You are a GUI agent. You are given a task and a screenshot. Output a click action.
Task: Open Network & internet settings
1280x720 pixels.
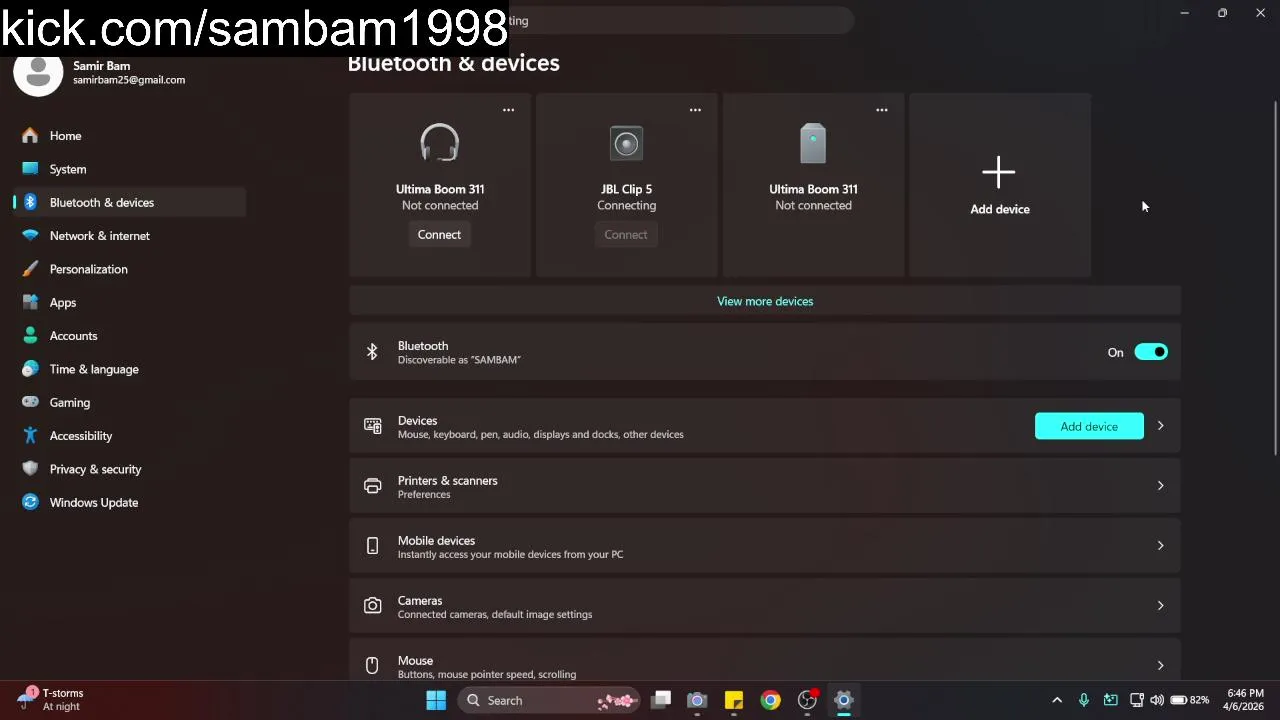click(x=100, y=236)
